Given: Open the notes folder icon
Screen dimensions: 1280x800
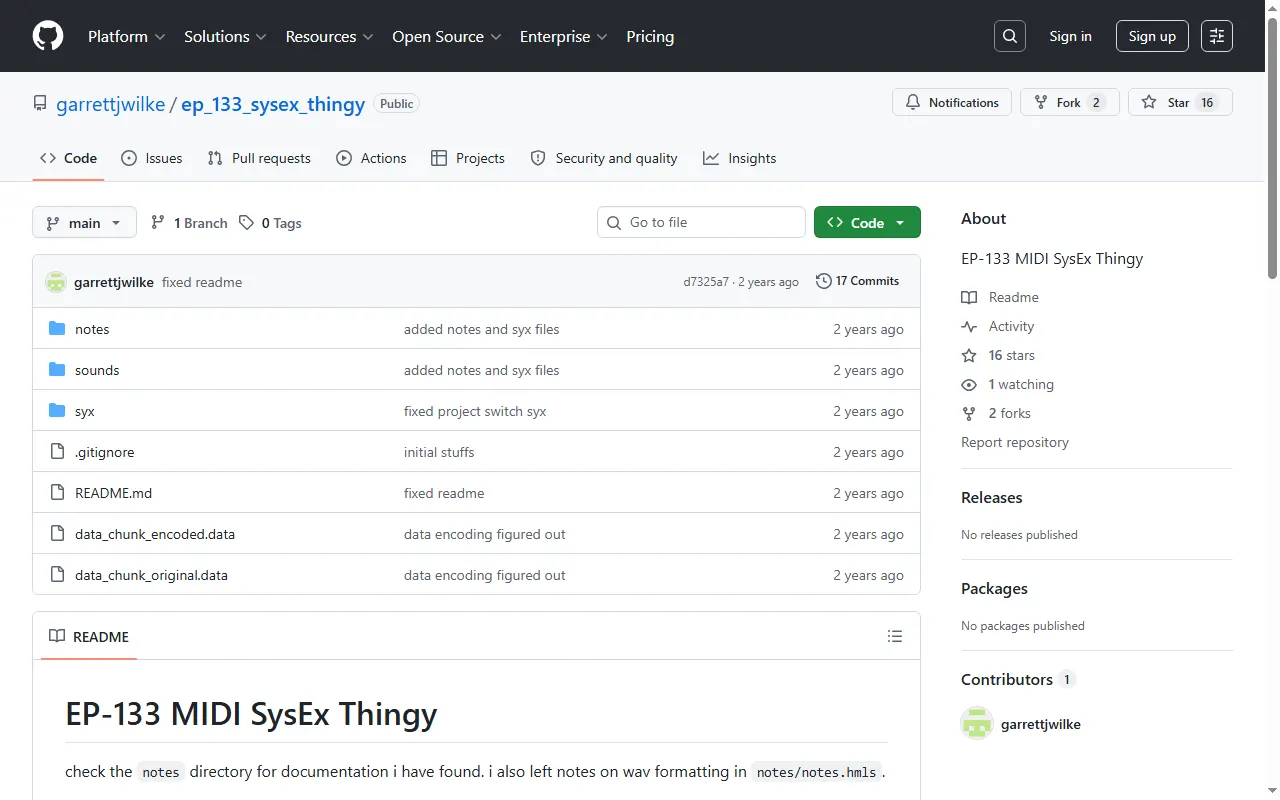Looking at the screenshot, I should click(57, 329).
